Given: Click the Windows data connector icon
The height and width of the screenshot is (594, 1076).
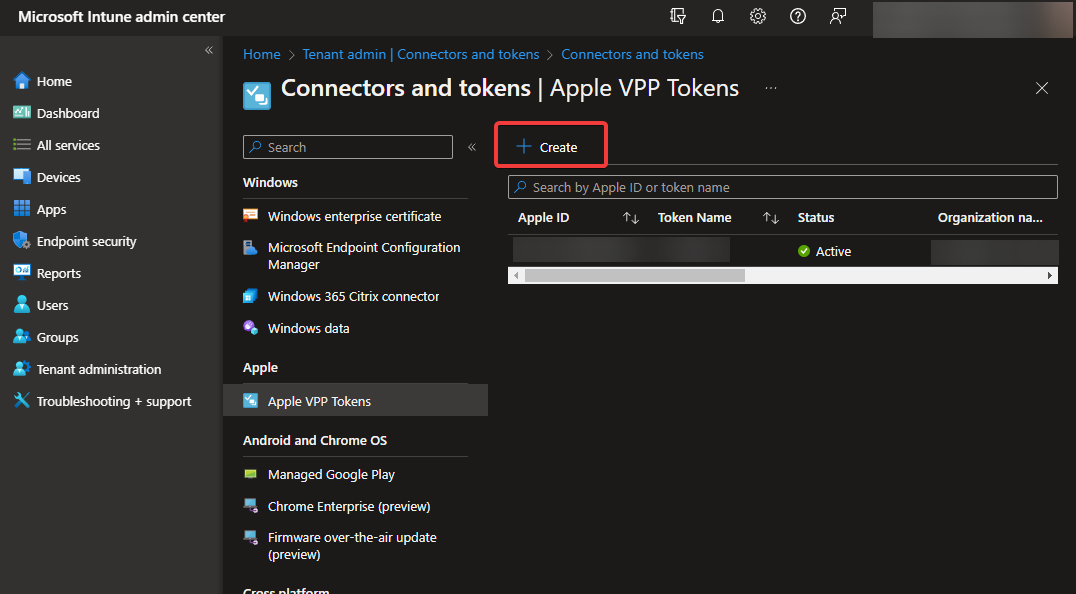Looking at the screenshot, I should click(250, 327).
